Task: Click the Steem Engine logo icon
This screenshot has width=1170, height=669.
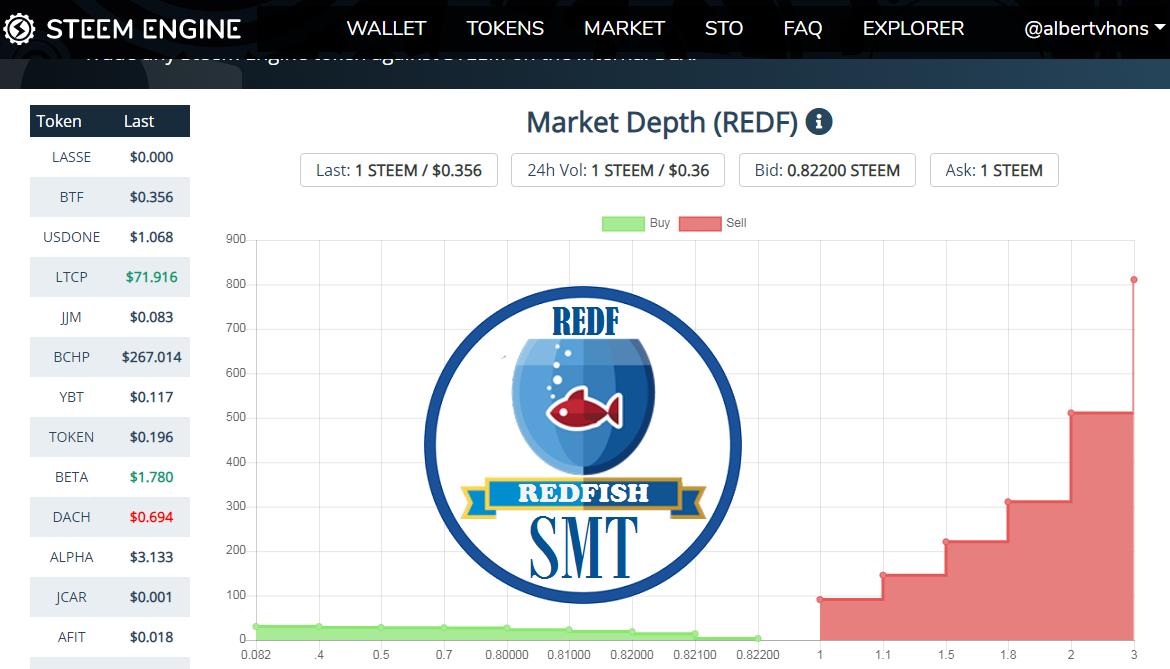Action: coord(19,29)
